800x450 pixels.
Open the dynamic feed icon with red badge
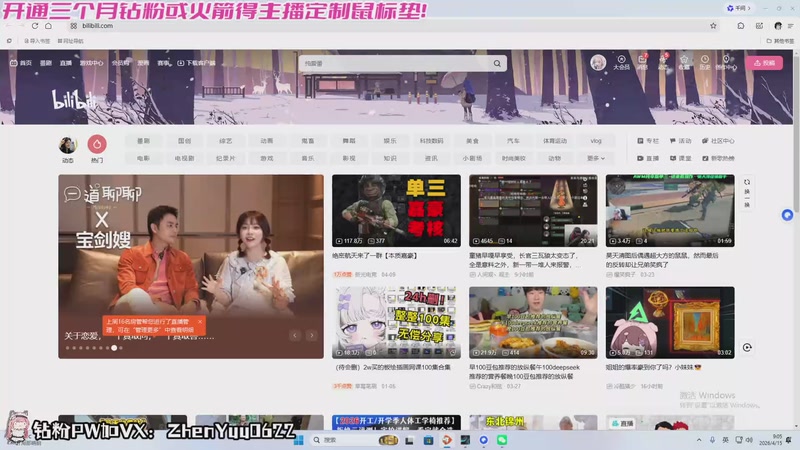tap(663, 62)
